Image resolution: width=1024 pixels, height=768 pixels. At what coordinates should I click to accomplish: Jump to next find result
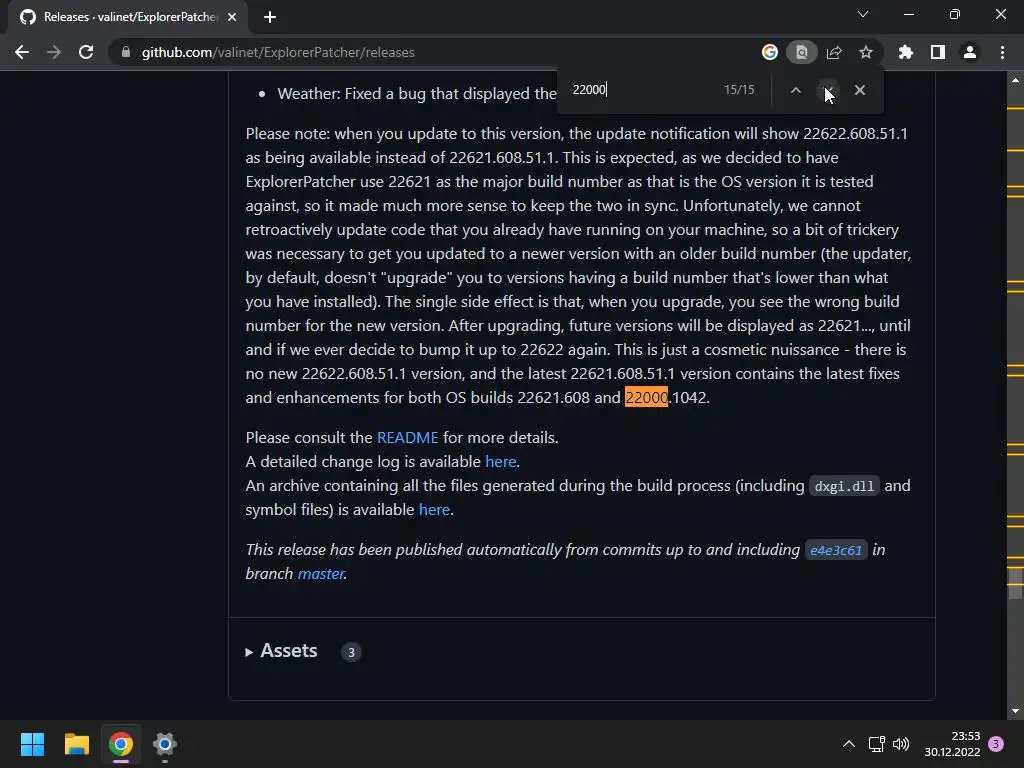tap(828, 90)
